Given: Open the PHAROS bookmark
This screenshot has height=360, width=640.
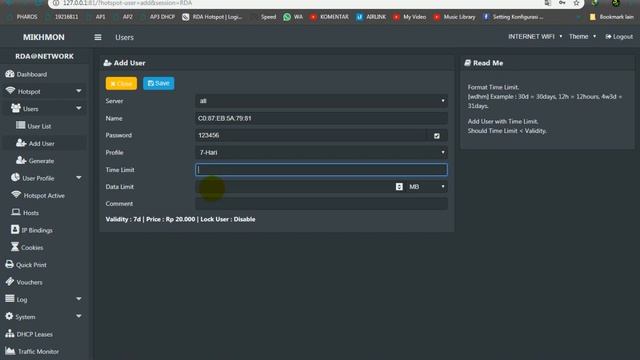Looking at the screenshot, I should pyautogui.click(x=22, y=17).
